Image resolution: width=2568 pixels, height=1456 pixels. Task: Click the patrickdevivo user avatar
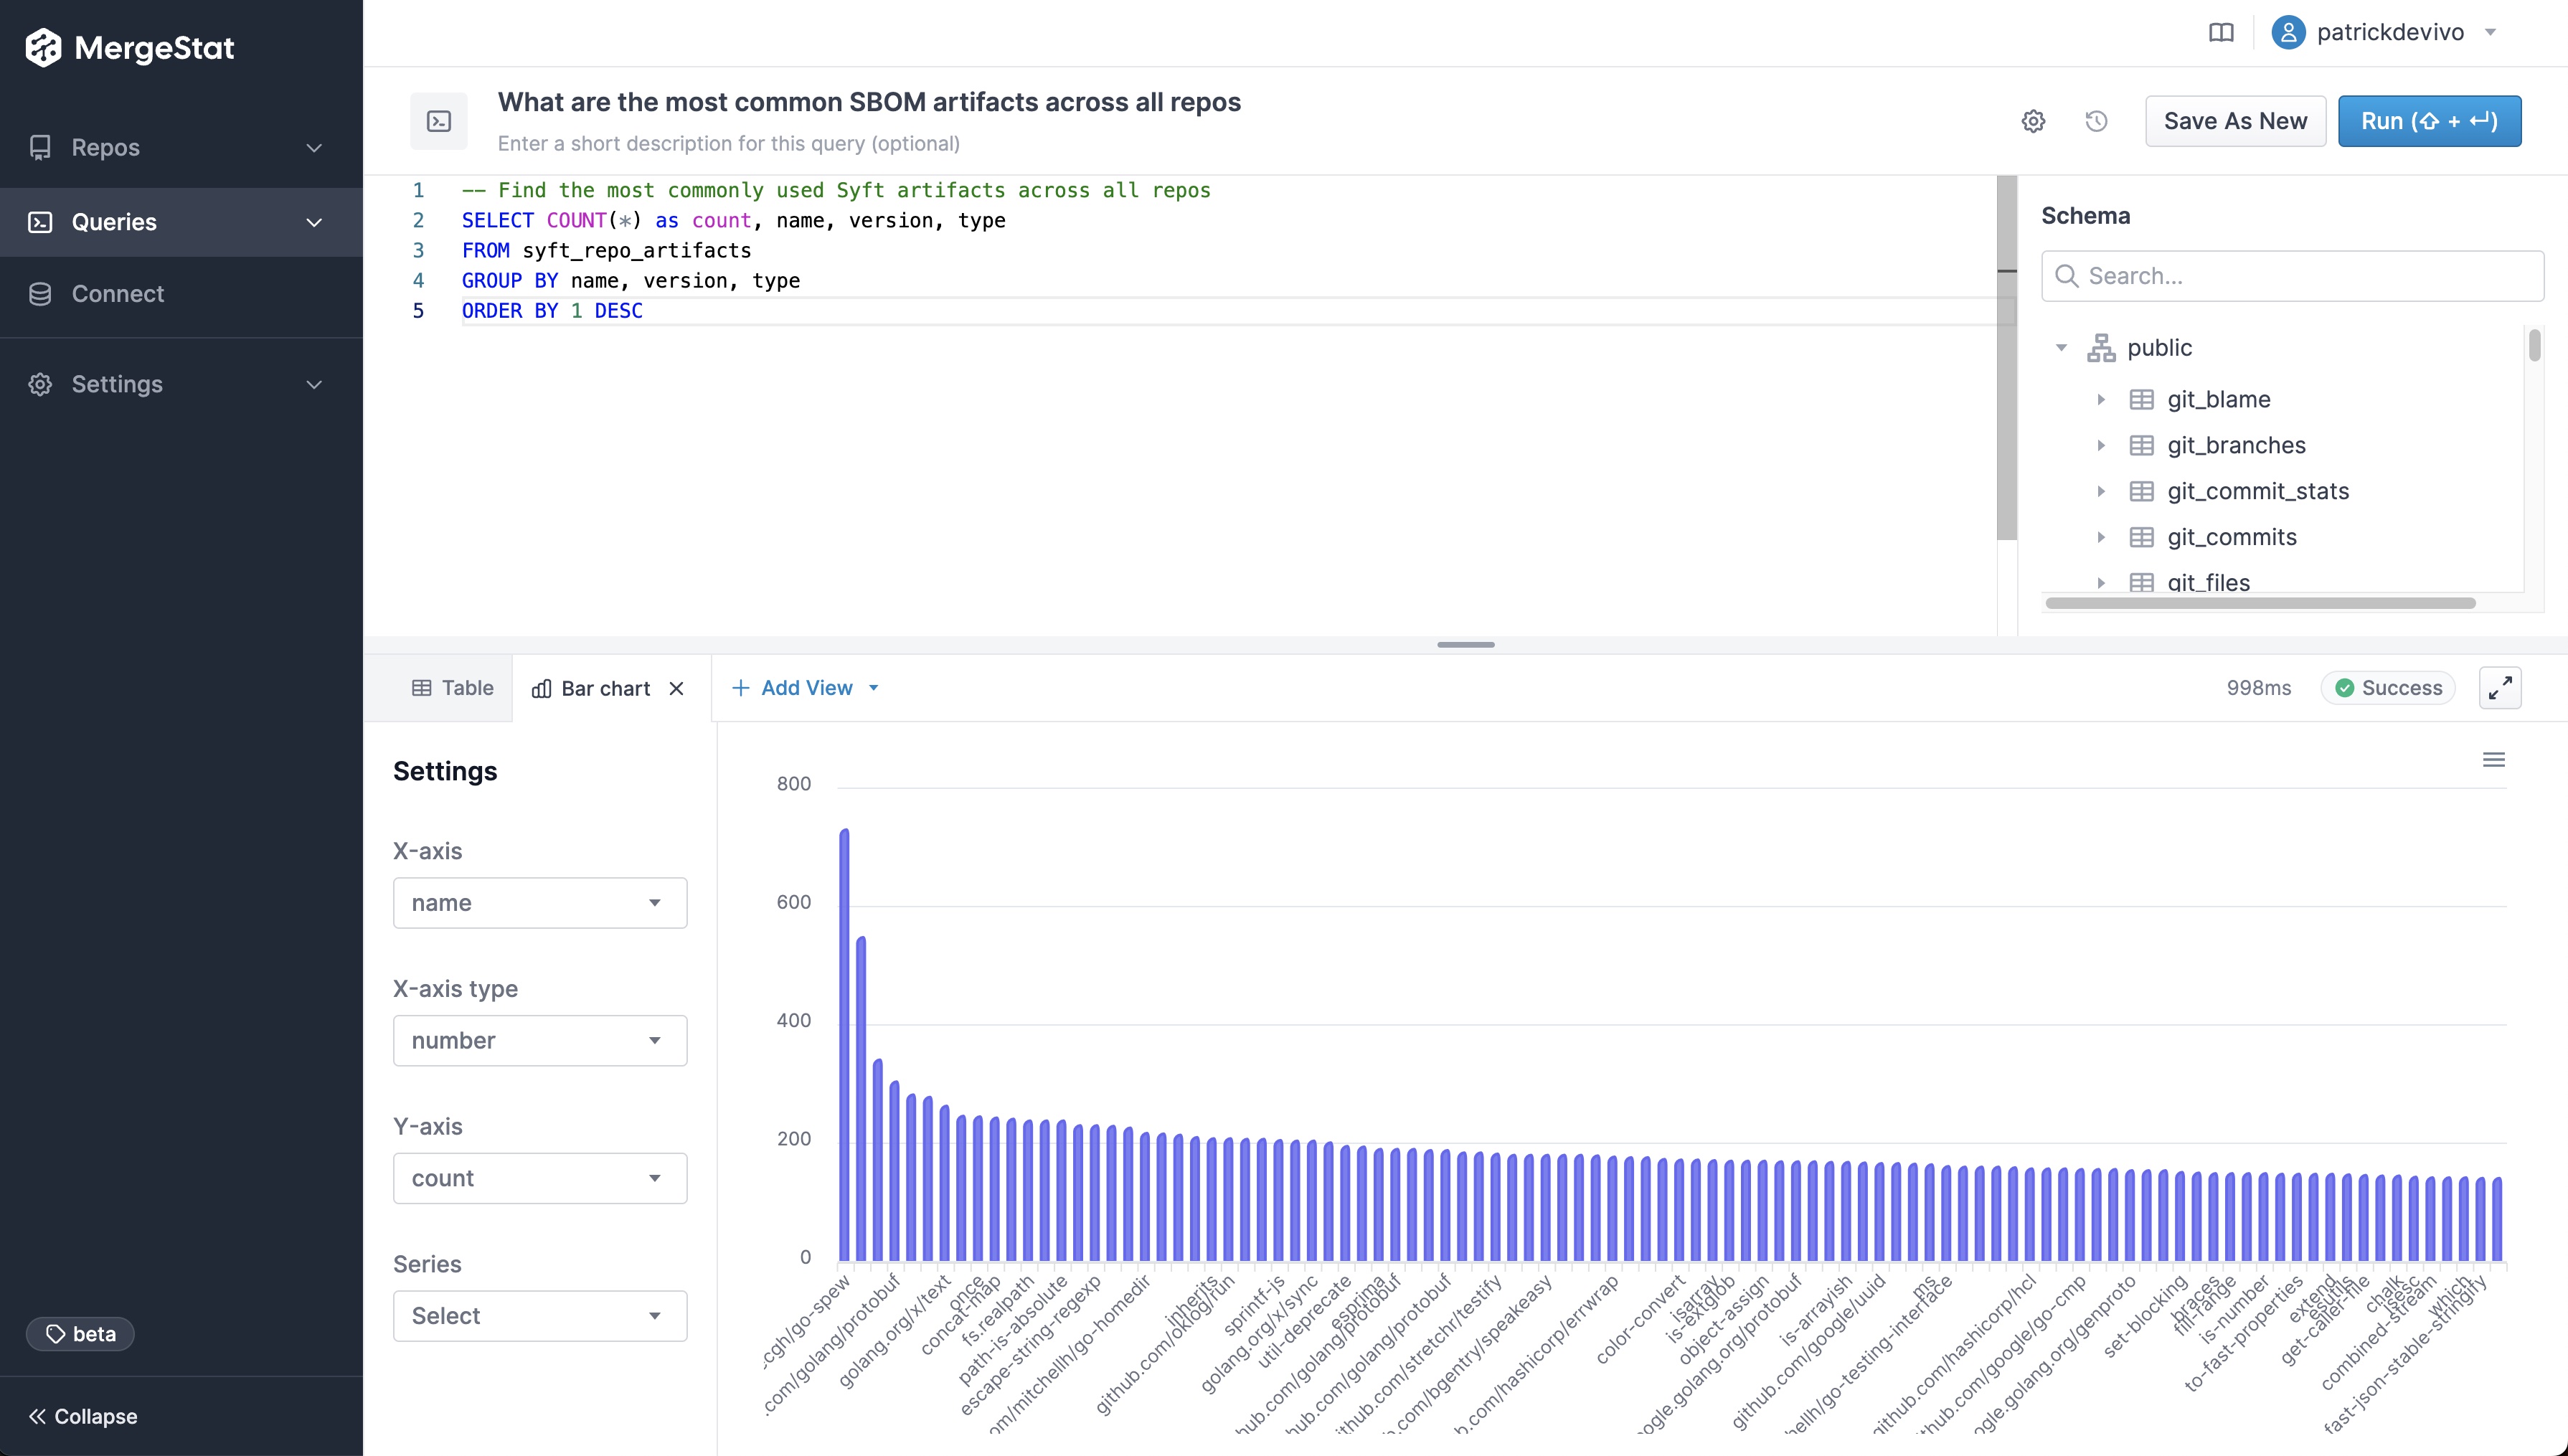pyautogui.click(x=2288, y=33)
